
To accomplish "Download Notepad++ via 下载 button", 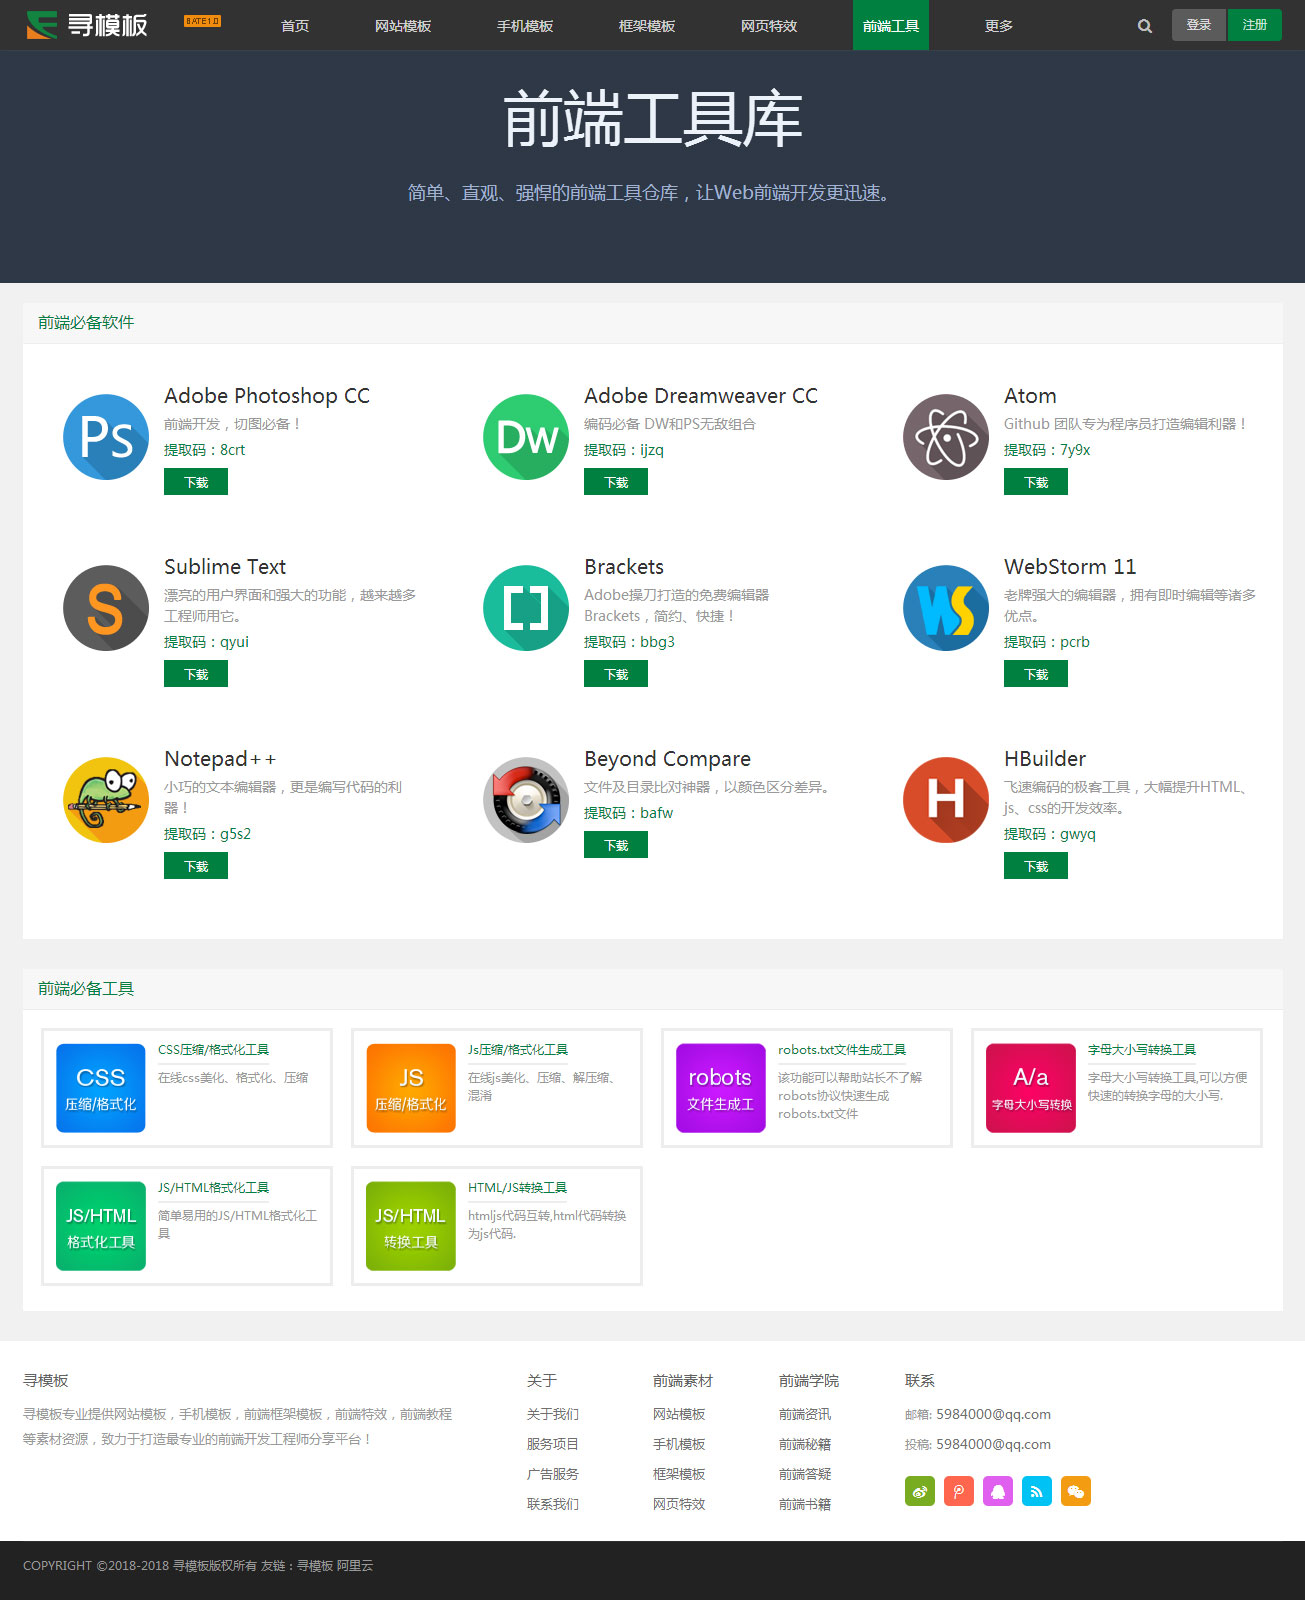I will tap(196, 866).
